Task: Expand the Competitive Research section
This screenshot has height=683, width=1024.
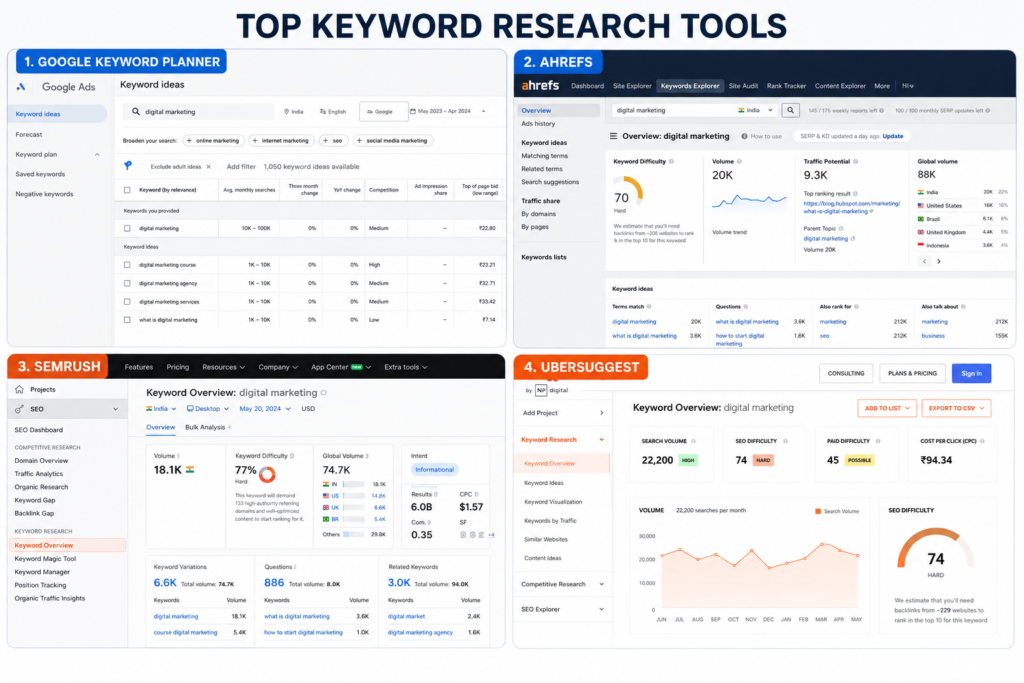Action: point(601,584)
